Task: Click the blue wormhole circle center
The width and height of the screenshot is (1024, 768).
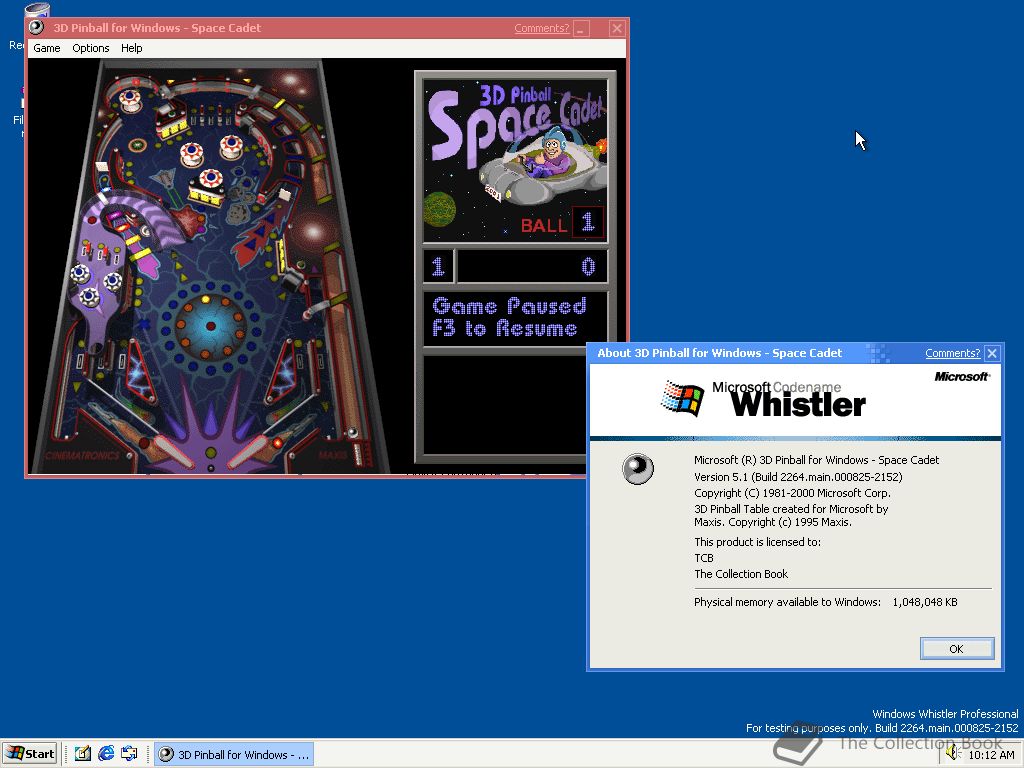Action: pos(210,325)
